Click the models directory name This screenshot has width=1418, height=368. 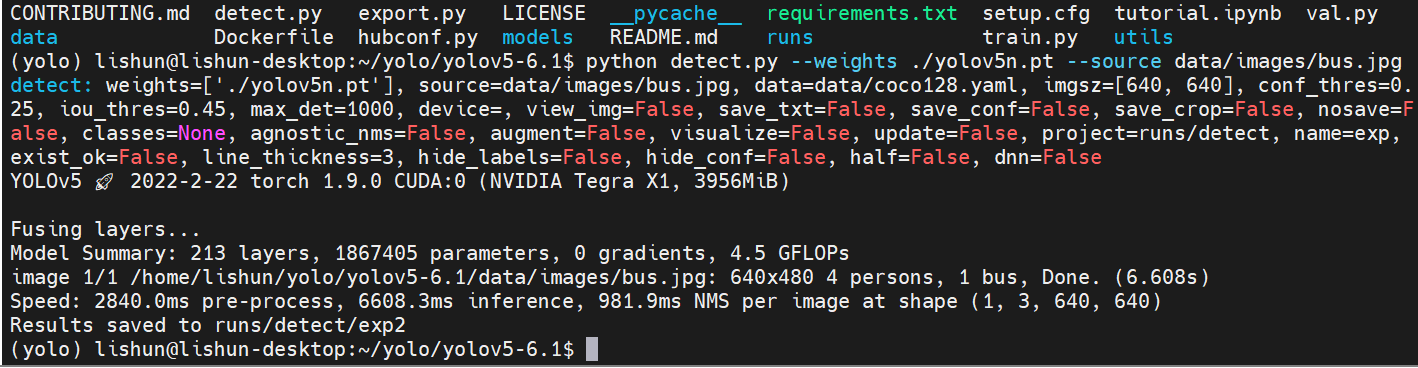[x=538, y=38]
